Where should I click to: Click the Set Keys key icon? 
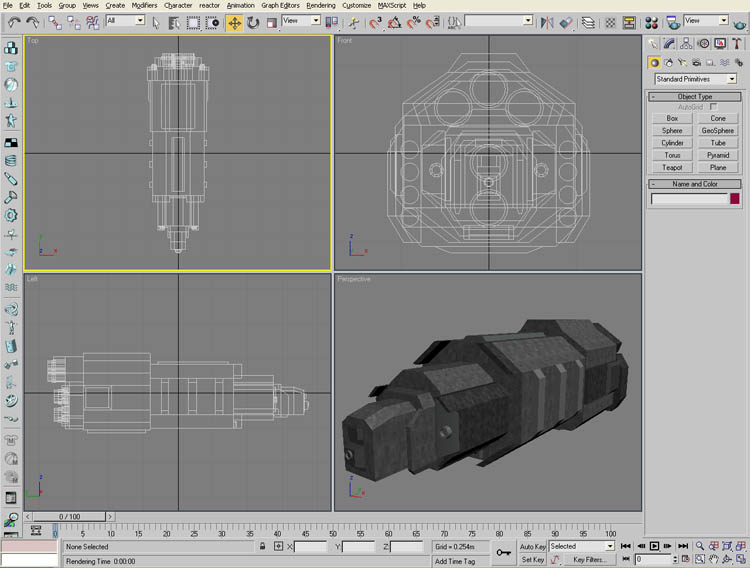tap(502, 552)
